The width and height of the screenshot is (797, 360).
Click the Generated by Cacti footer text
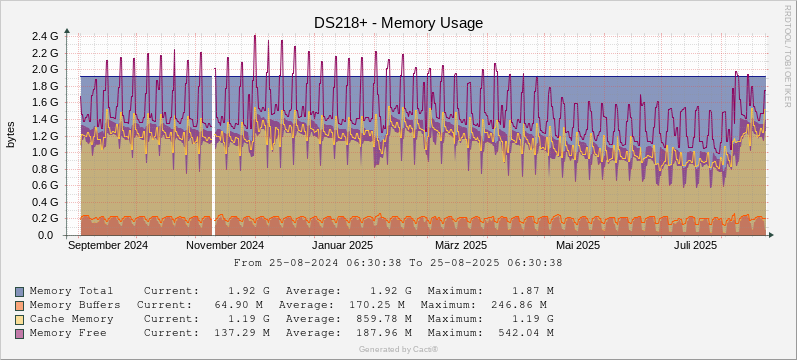click(x=398, y=349)
